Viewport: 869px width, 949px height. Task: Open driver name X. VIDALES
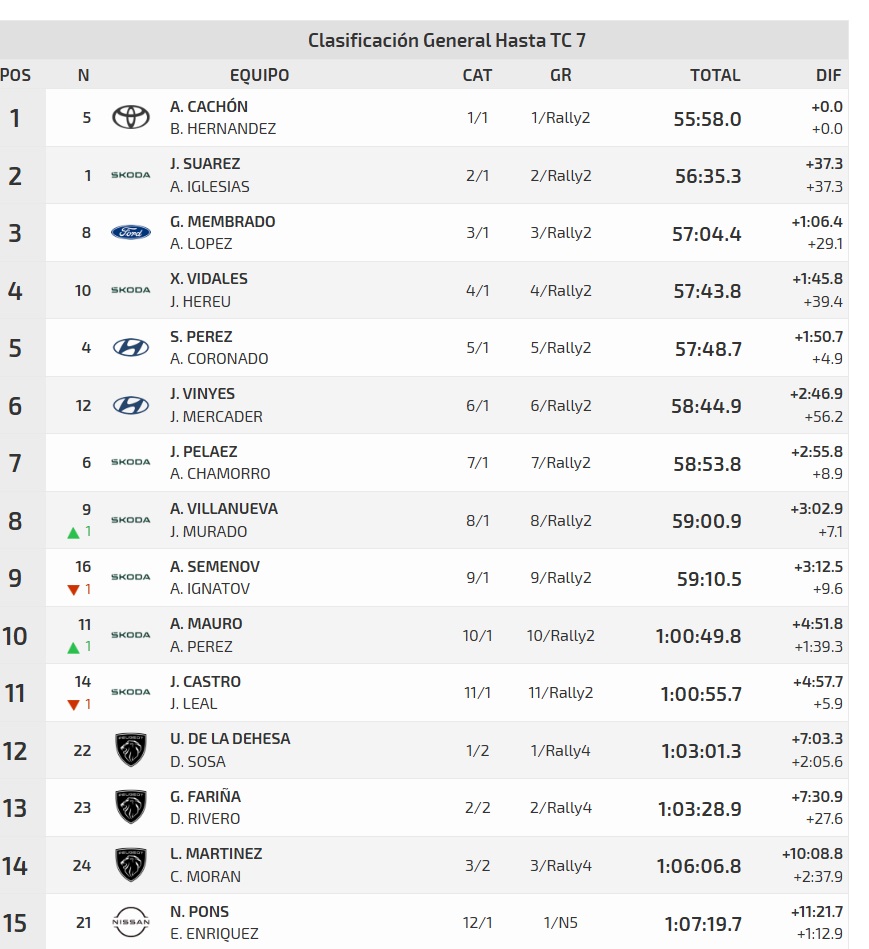[x=209, y=279]
